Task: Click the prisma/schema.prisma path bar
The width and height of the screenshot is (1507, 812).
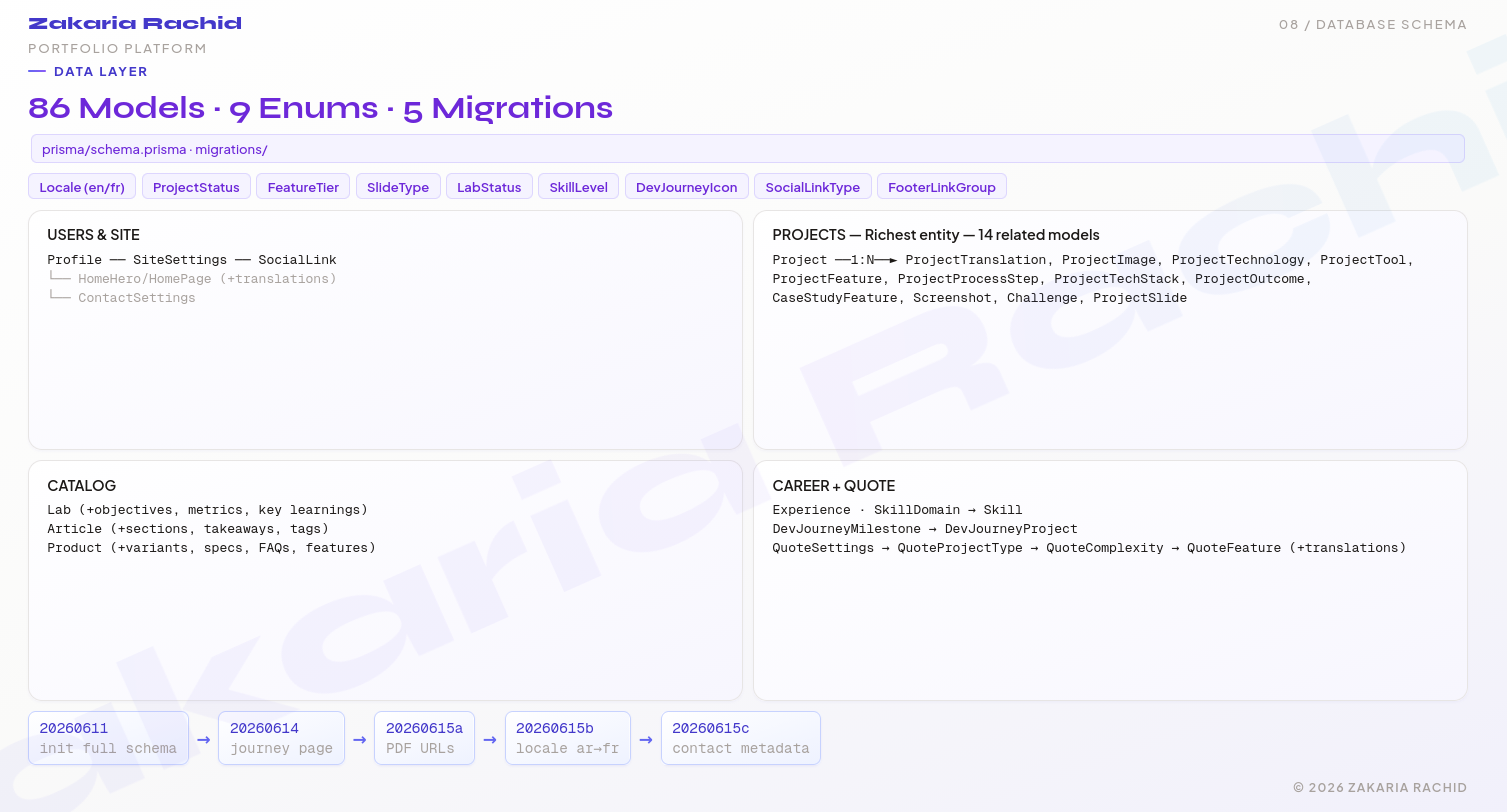Action: tap(748, 149)
